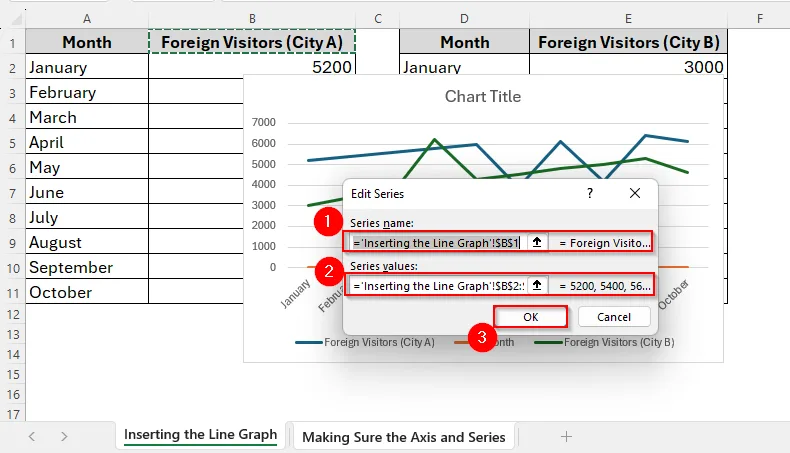Open Making Sure the Axis and Series tab
Image resolution: width=790 pixels, height=453 pixels.
pos(404,437)
